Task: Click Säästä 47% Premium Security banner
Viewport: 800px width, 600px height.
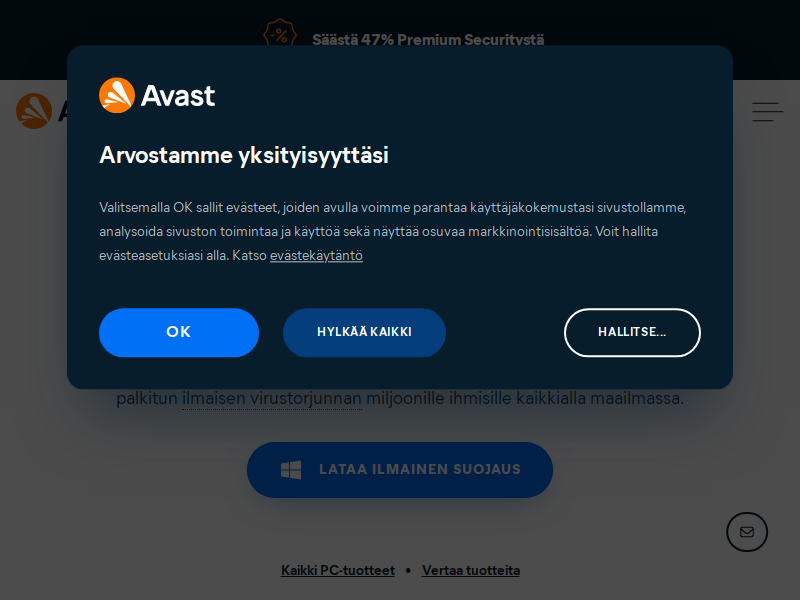Action: tap(428, 39)
